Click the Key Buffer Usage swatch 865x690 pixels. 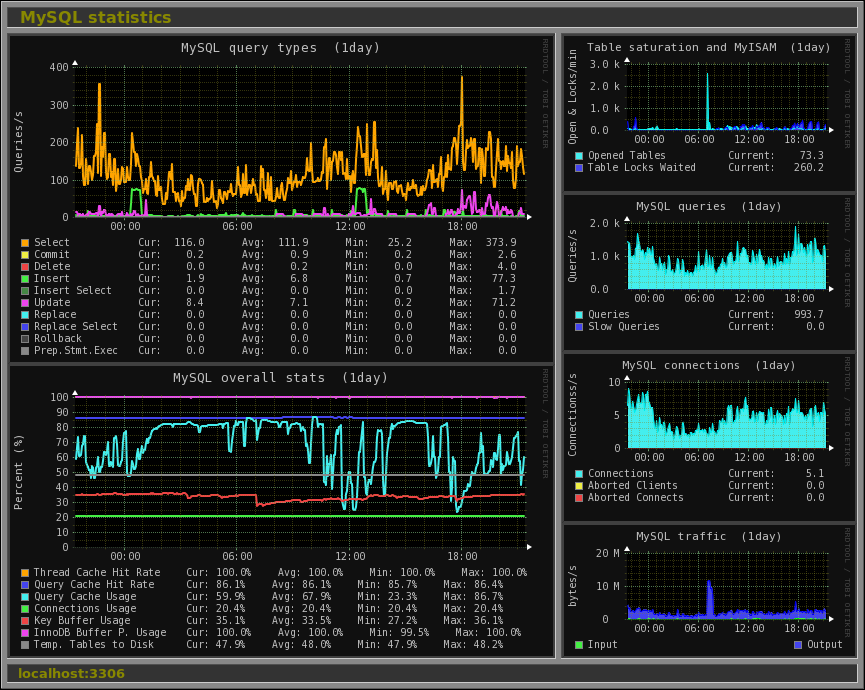tap(25, 621)
